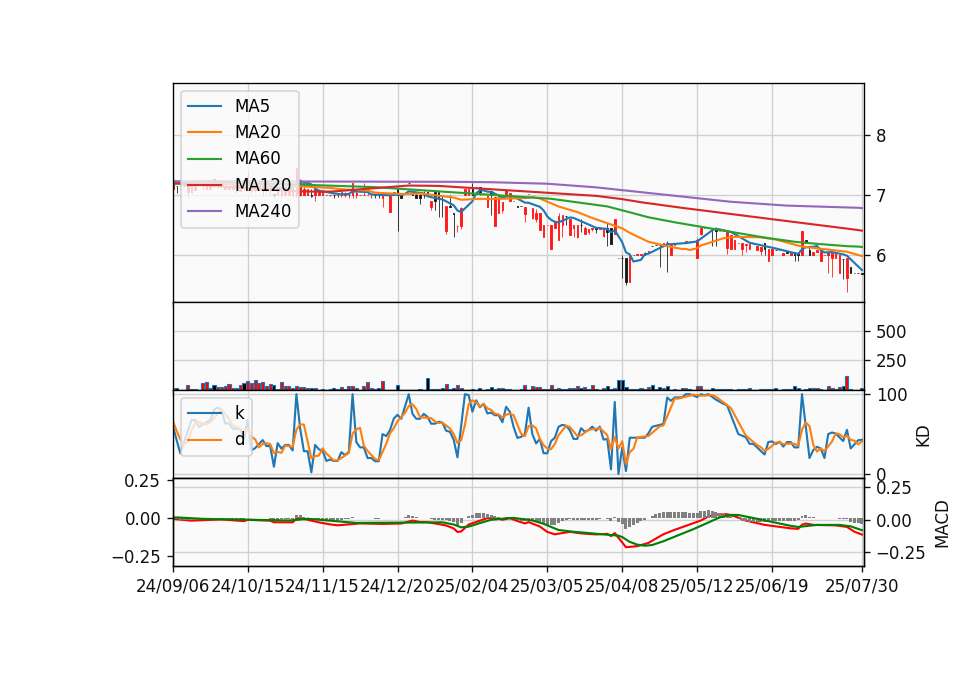Screen dimensions: 960x690
Task: Click the purple MA240 legend line sample
Action: (204, 212)
